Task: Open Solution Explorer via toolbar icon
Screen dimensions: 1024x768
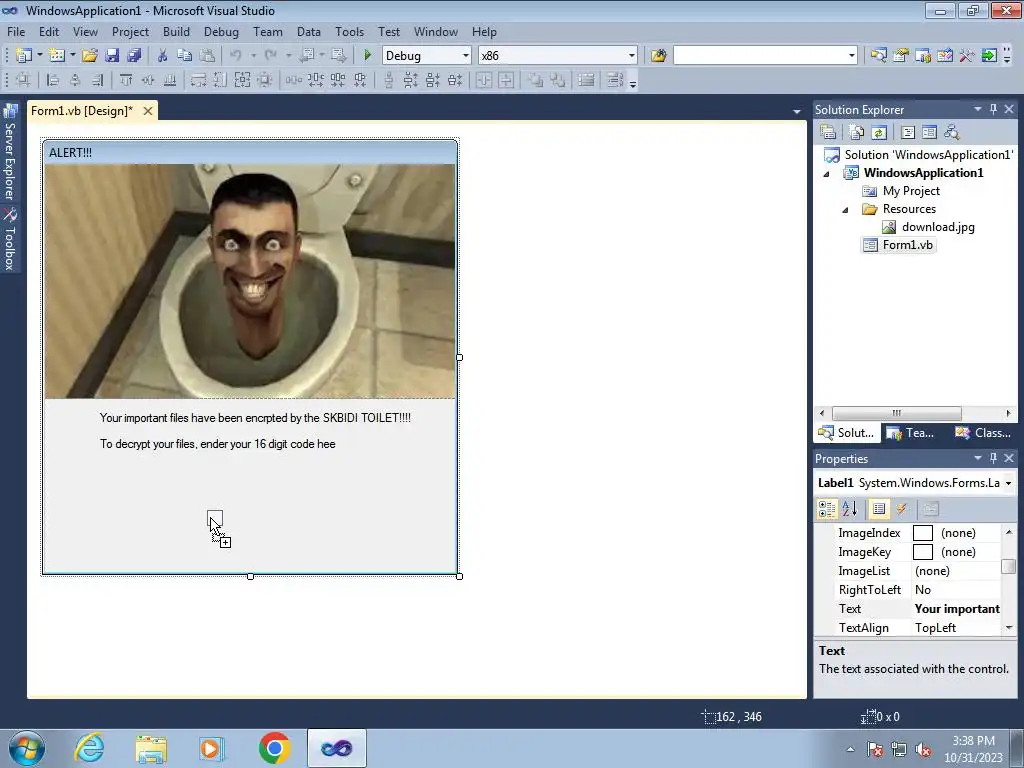Action: pyautogui.click(x=878, y=56)
